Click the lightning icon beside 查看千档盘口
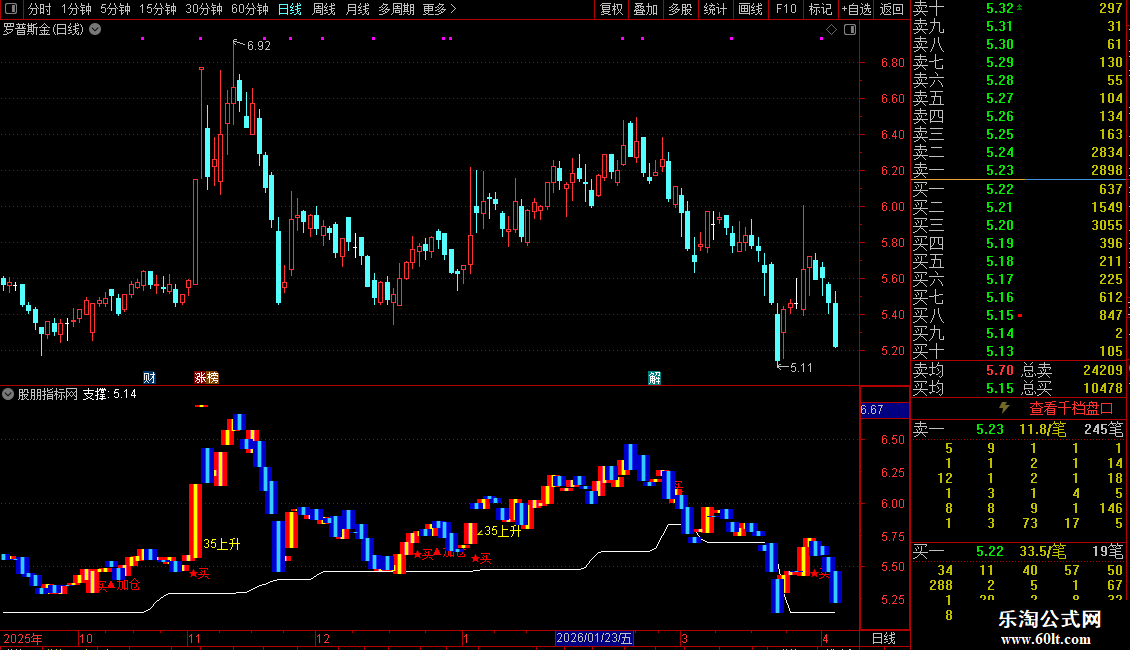 point(1005,408)
